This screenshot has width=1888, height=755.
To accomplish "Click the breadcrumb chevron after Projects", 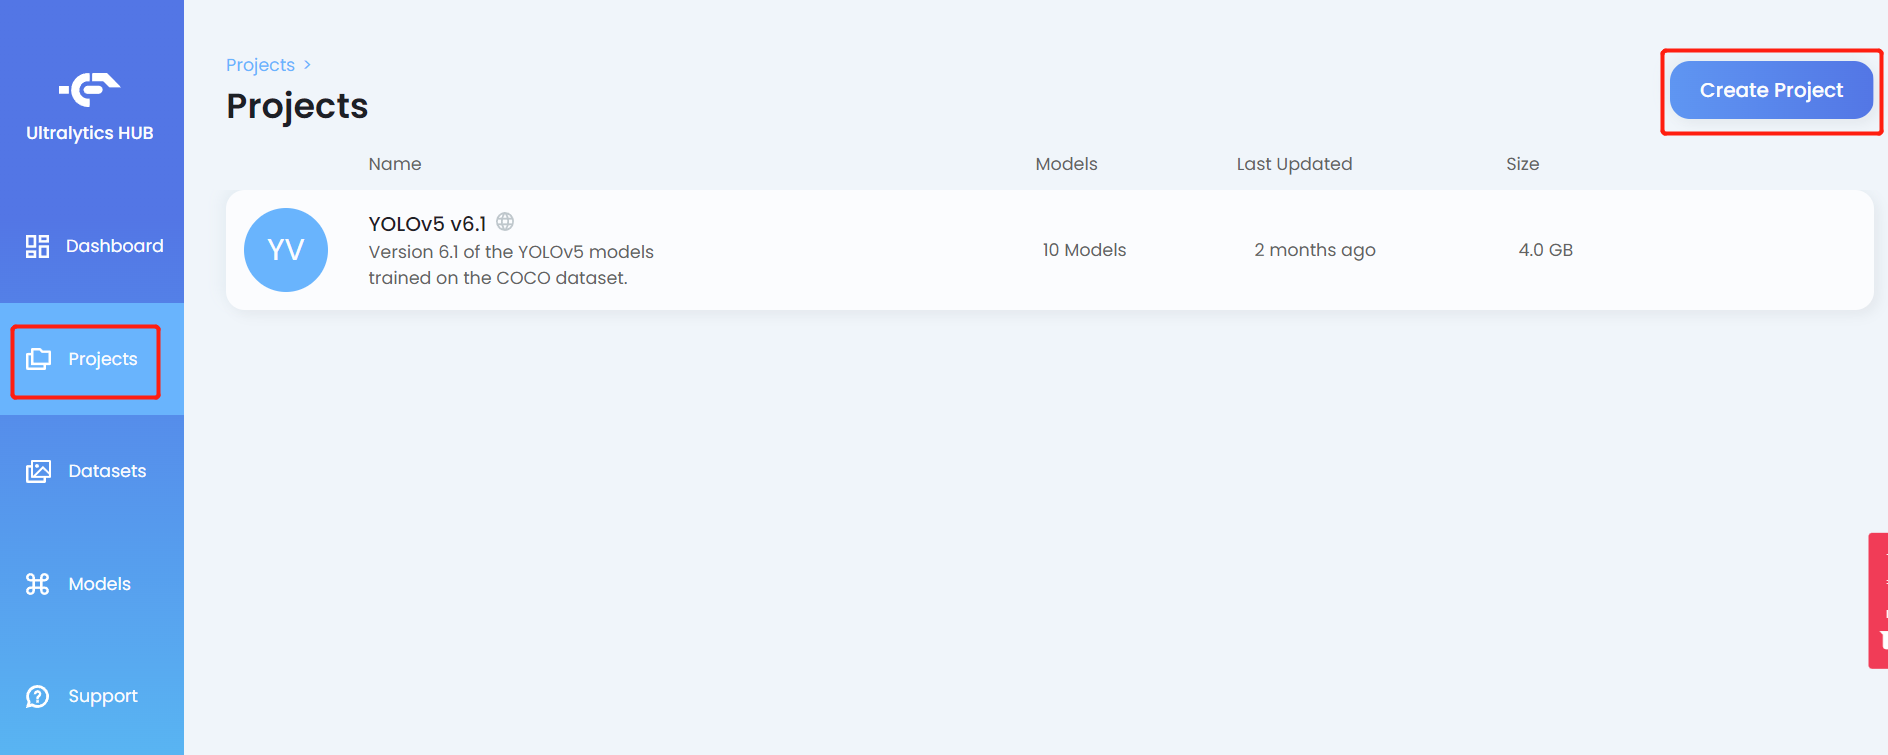I will pos(307,65).
